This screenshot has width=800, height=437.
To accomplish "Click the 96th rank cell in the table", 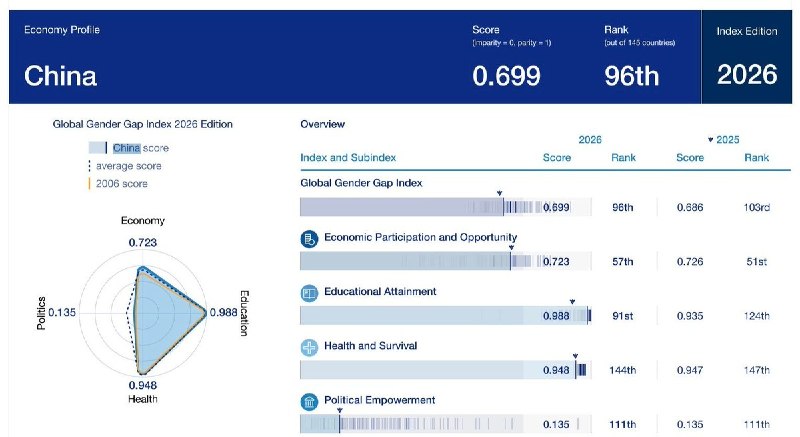I will [x=622, y=207].
